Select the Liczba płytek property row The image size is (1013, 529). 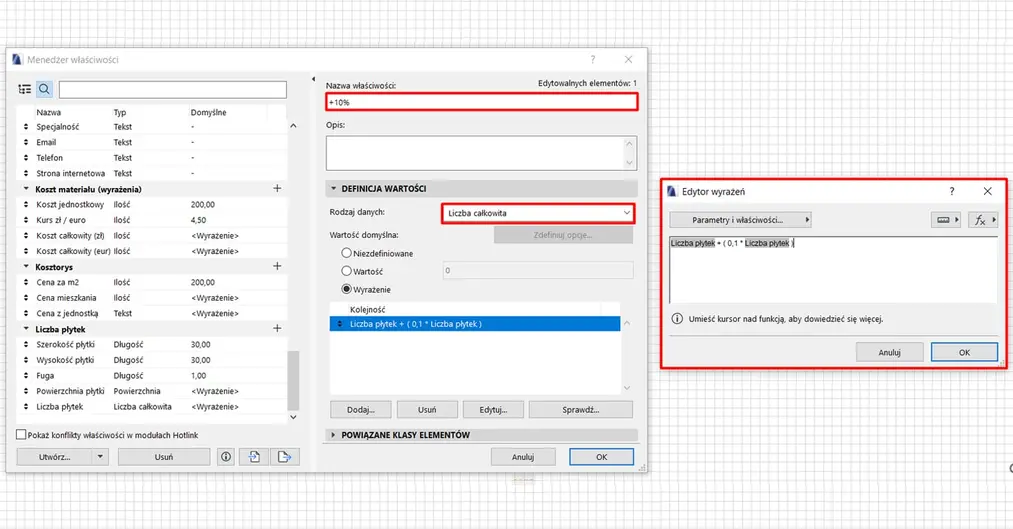point(152,407)
